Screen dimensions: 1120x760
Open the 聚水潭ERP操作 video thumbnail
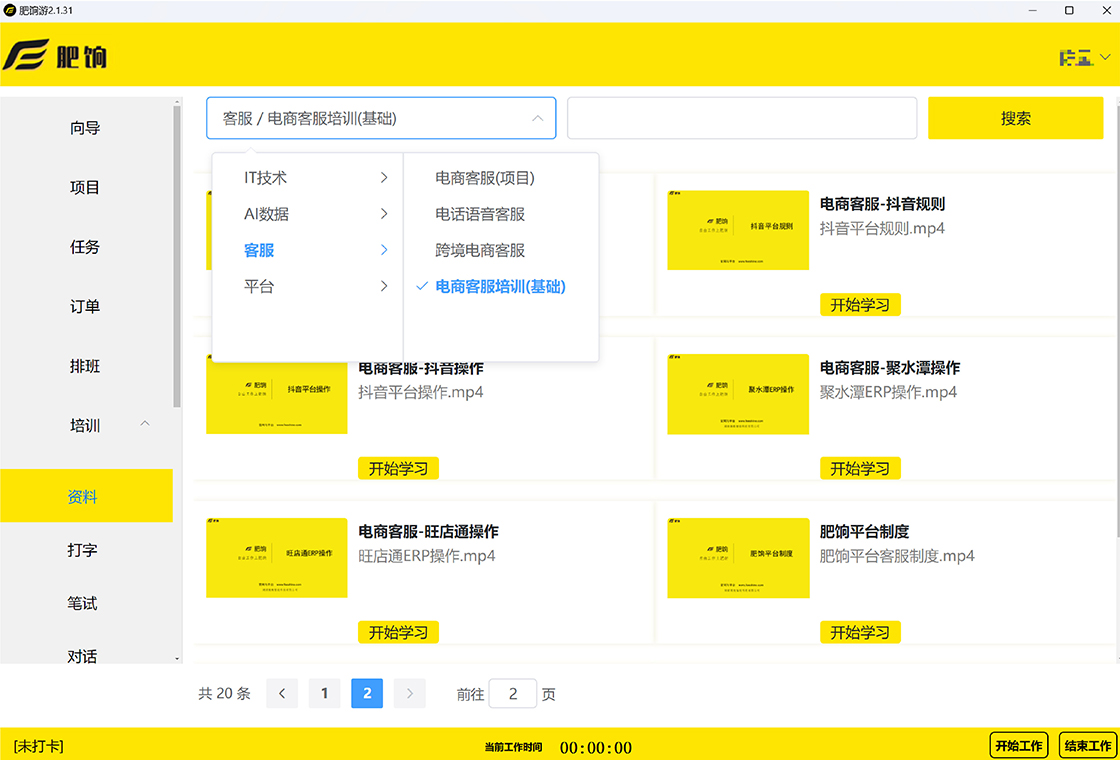(738, 394)
